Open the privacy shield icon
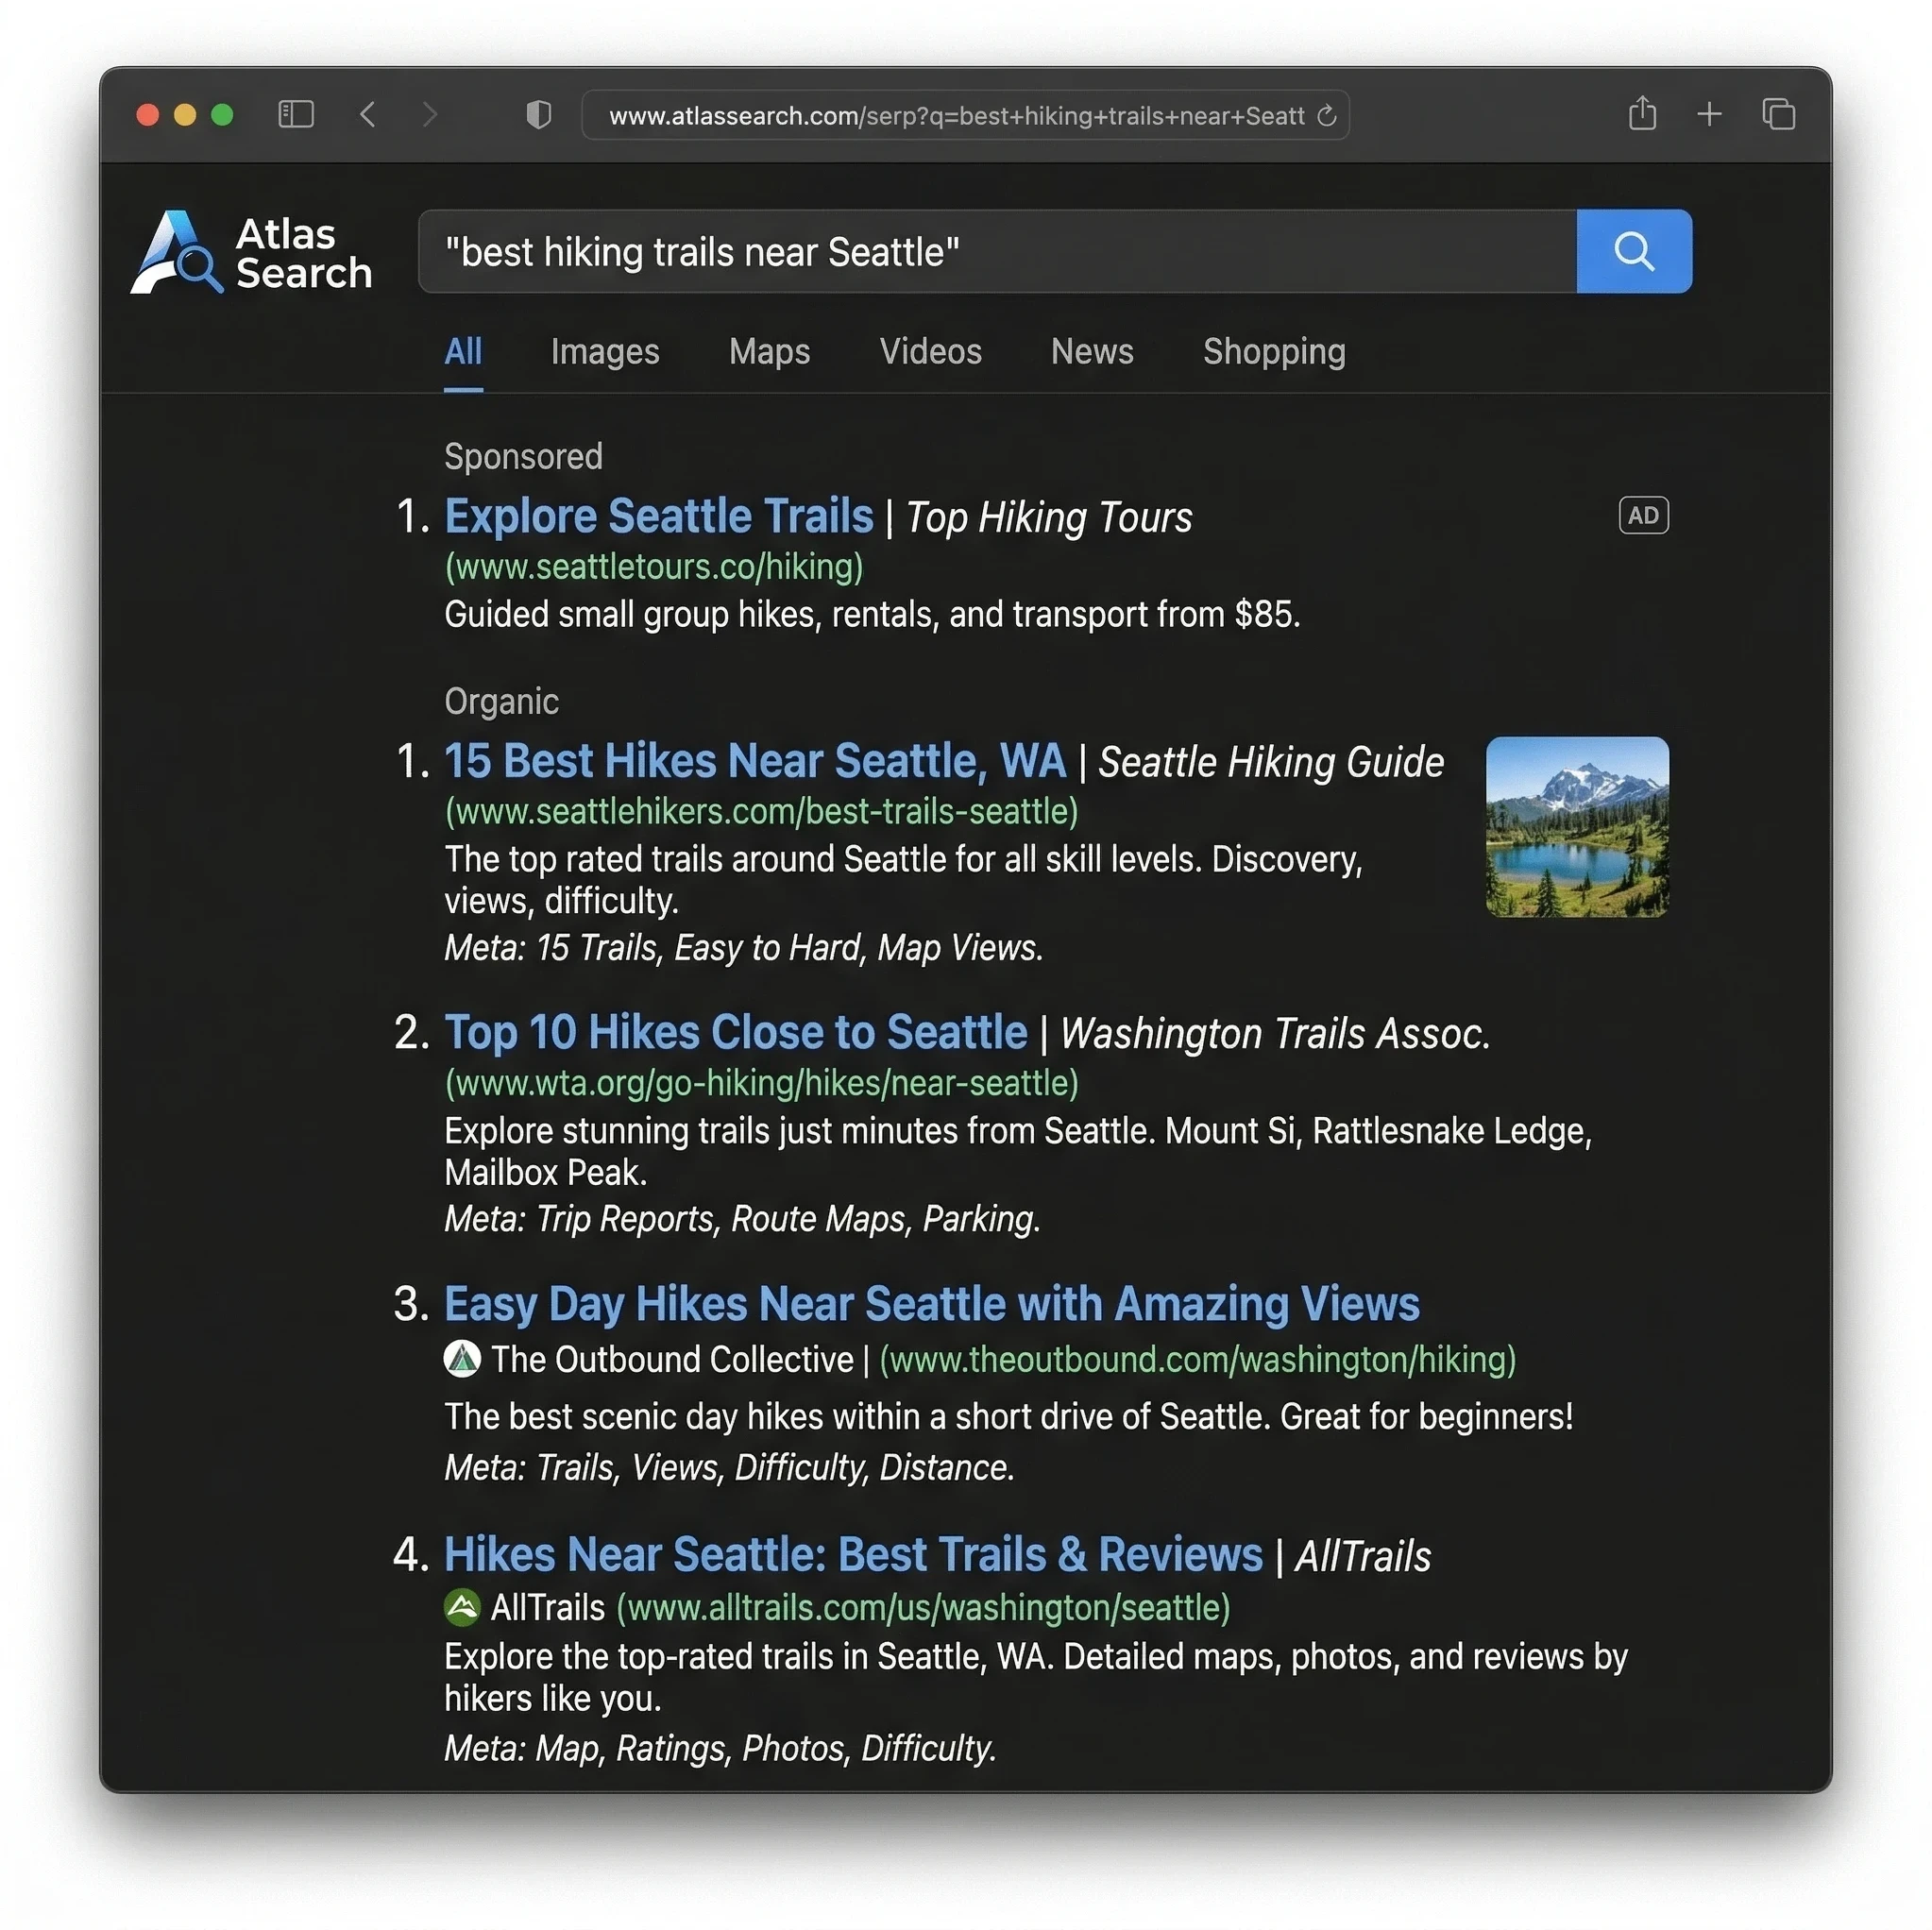Image resolution: width=1932 pixels, height=1930 pixels. pos(538,115)
